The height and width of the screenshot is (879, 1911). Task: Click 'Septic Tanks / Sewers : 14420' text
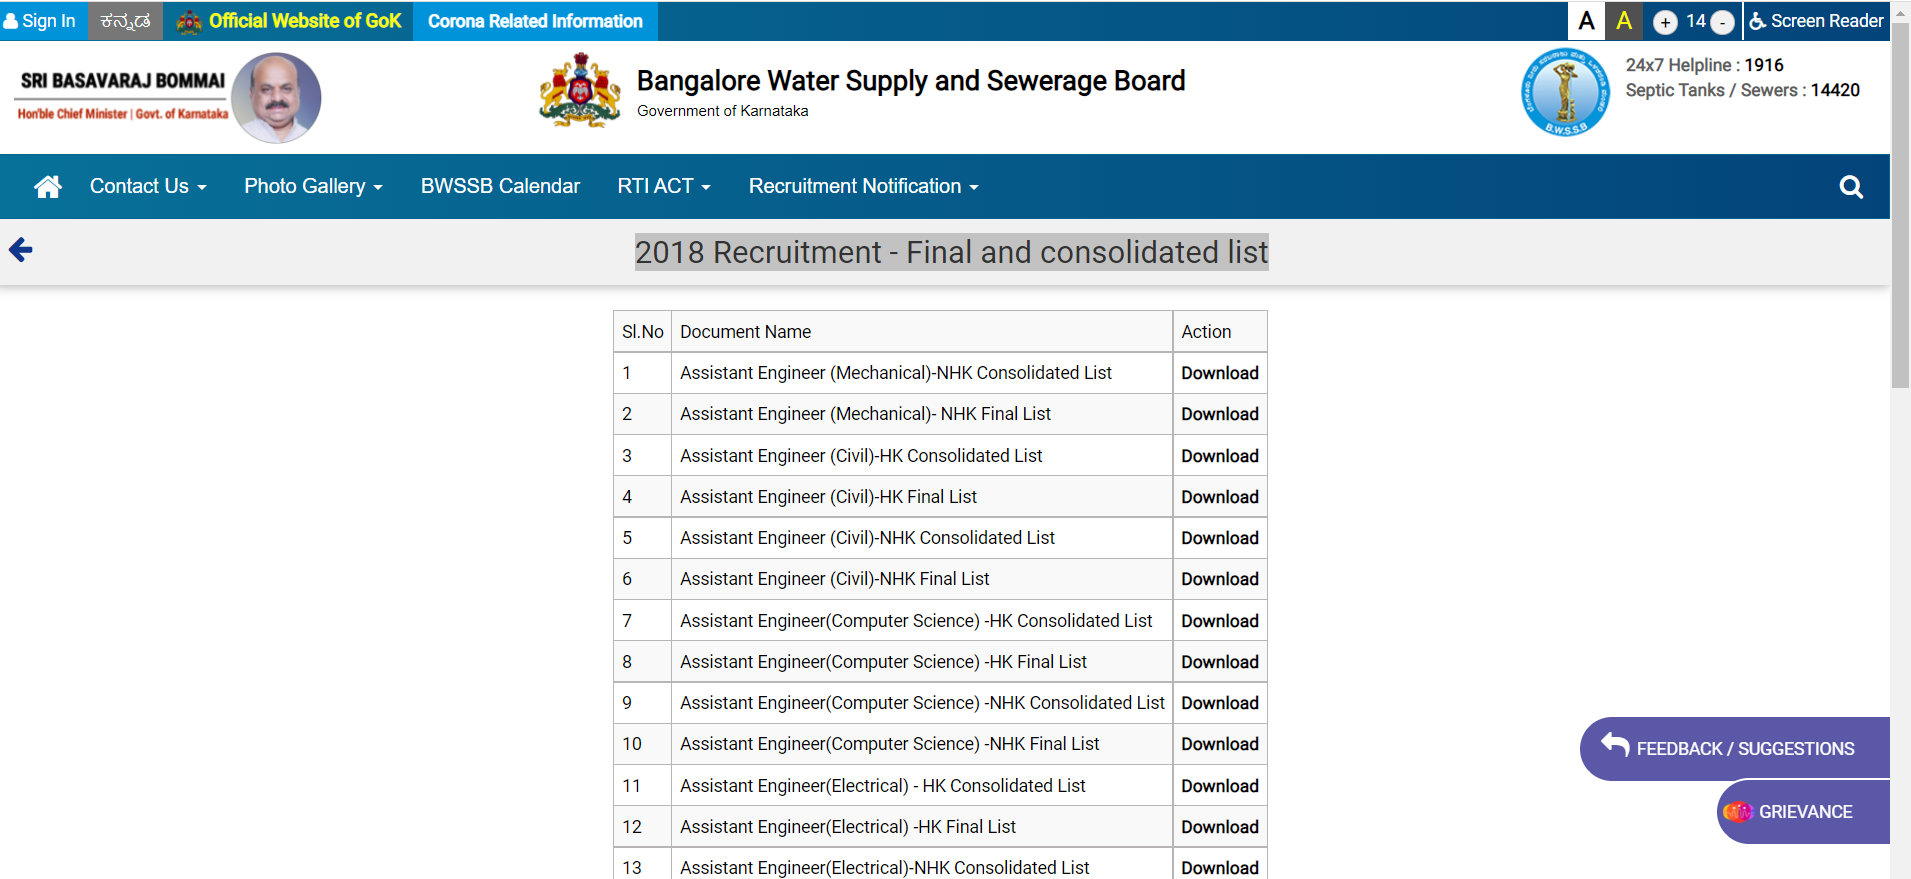coord(1742,90)
